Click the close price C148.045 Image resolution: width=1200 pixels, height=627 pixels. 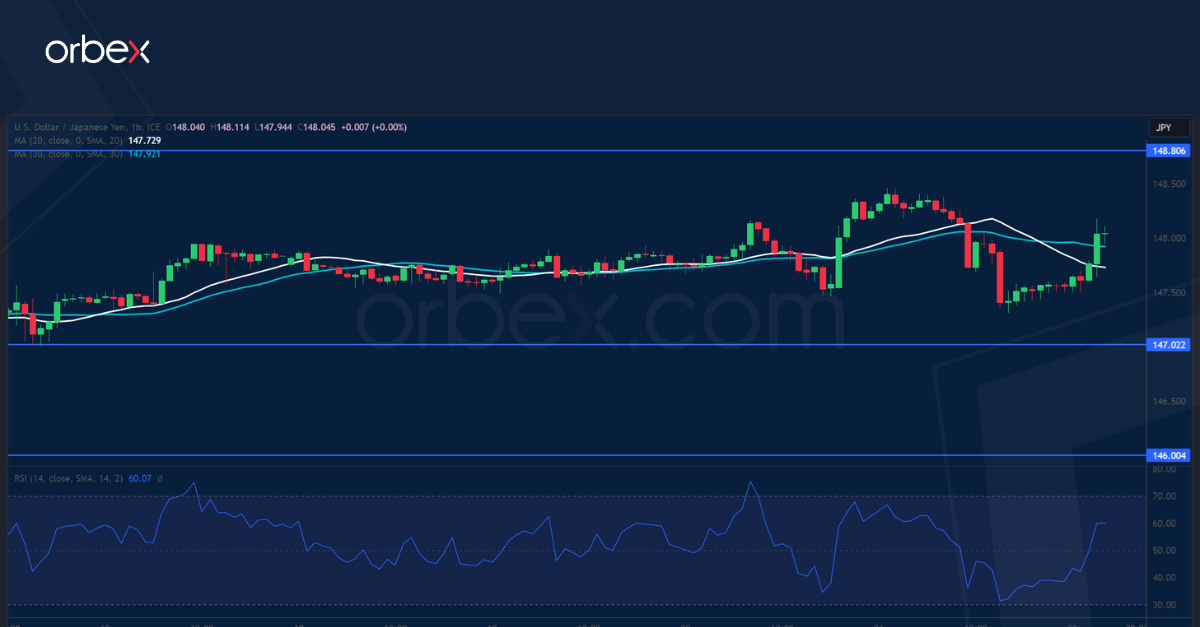click(x=317, y=127)
